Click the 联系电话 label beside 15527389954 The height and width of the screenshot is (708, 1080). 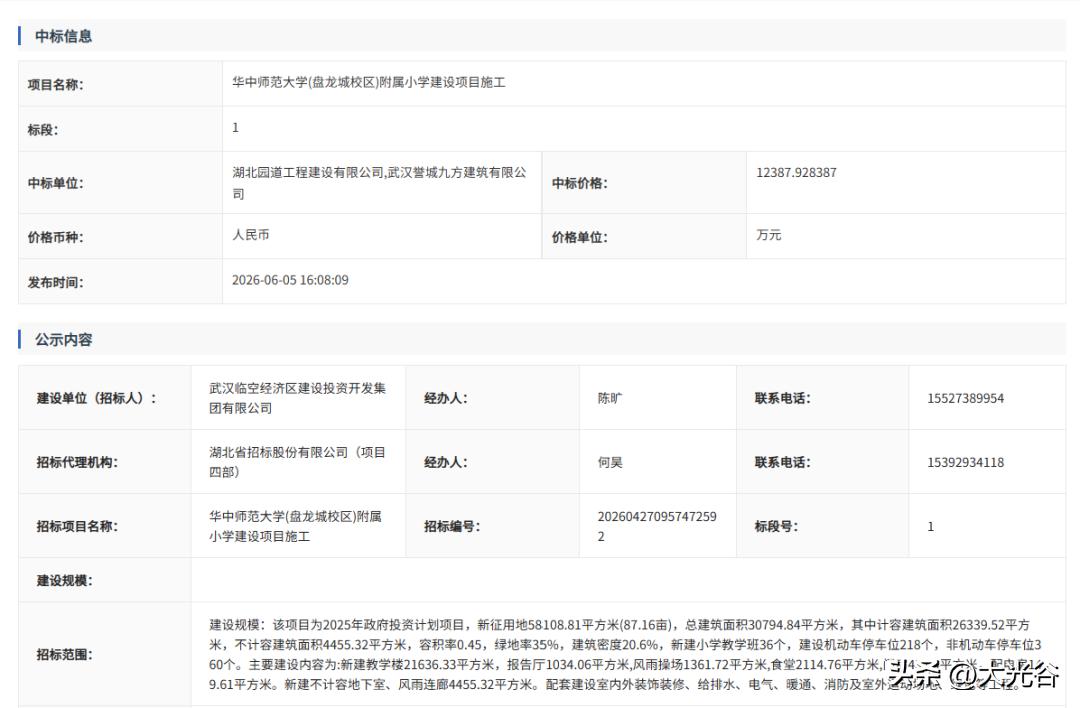[782, 398]
